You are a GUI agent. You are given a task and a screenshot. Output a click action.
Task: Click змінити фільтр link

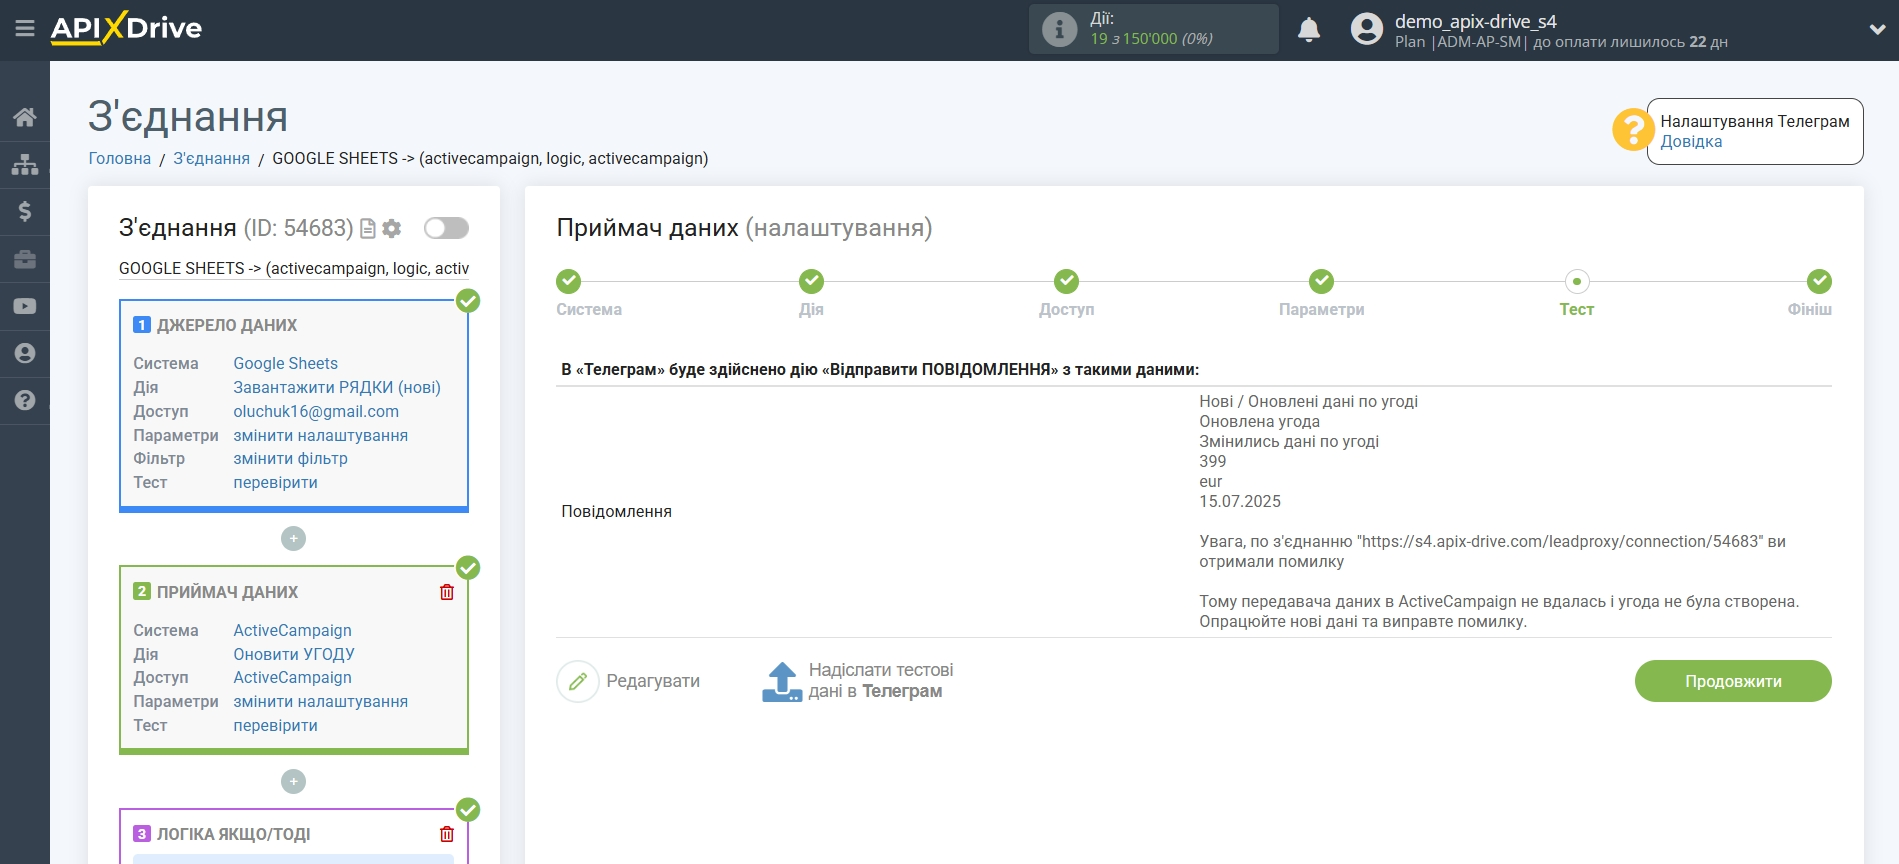(x=290, y=458)
